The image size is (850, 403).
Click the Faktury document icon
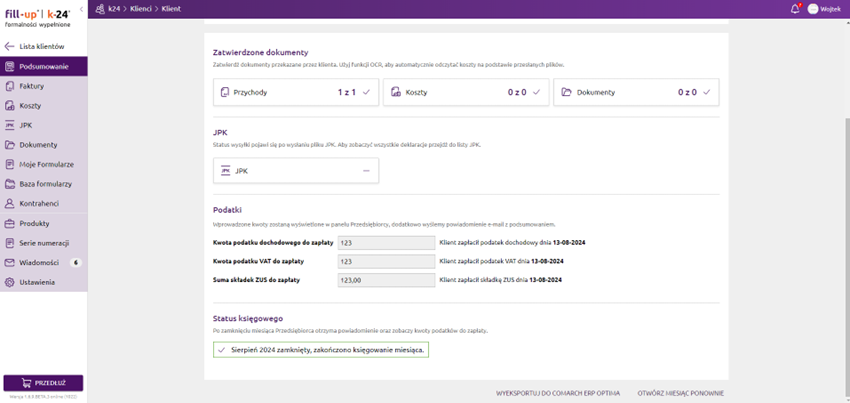pyautogui.click(x=9, y=86)
